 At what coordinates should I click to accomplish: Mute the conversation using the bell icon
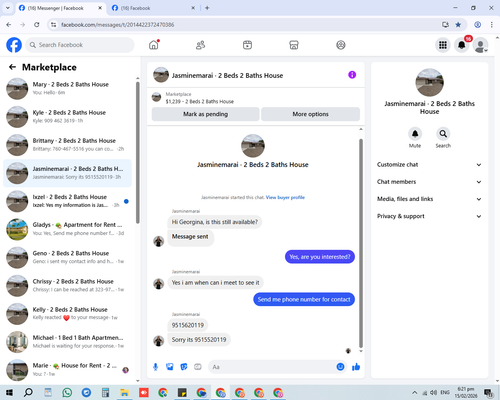pyautogui.click(x=415, y=134)
